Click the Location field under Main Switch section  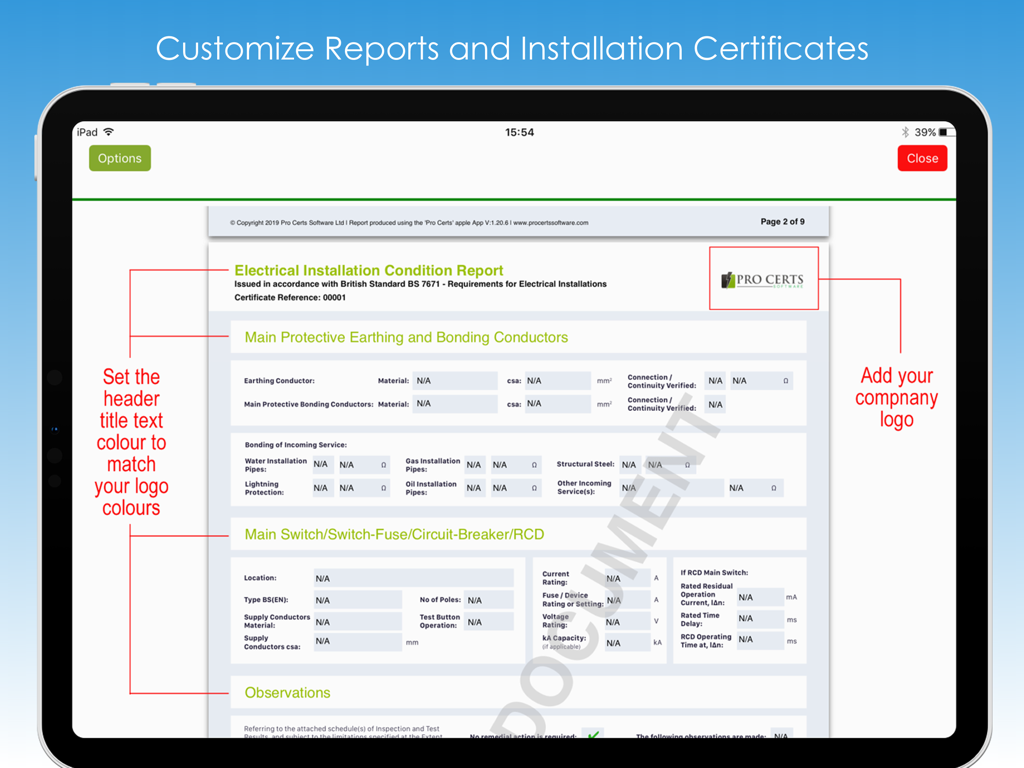click(x=413, y=577)
